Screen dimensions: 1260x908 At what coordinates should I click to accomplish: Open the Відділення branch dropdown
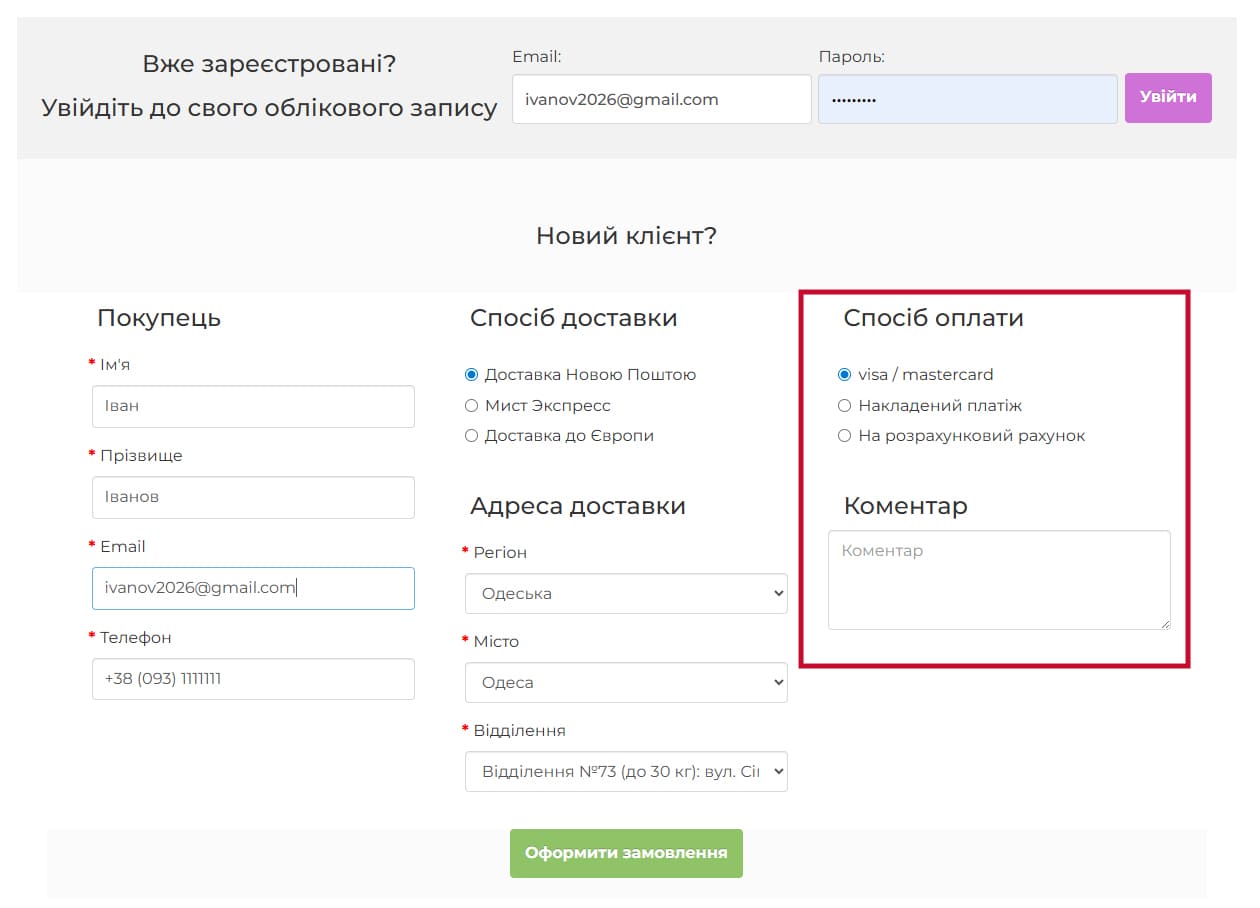pos(626,772)
